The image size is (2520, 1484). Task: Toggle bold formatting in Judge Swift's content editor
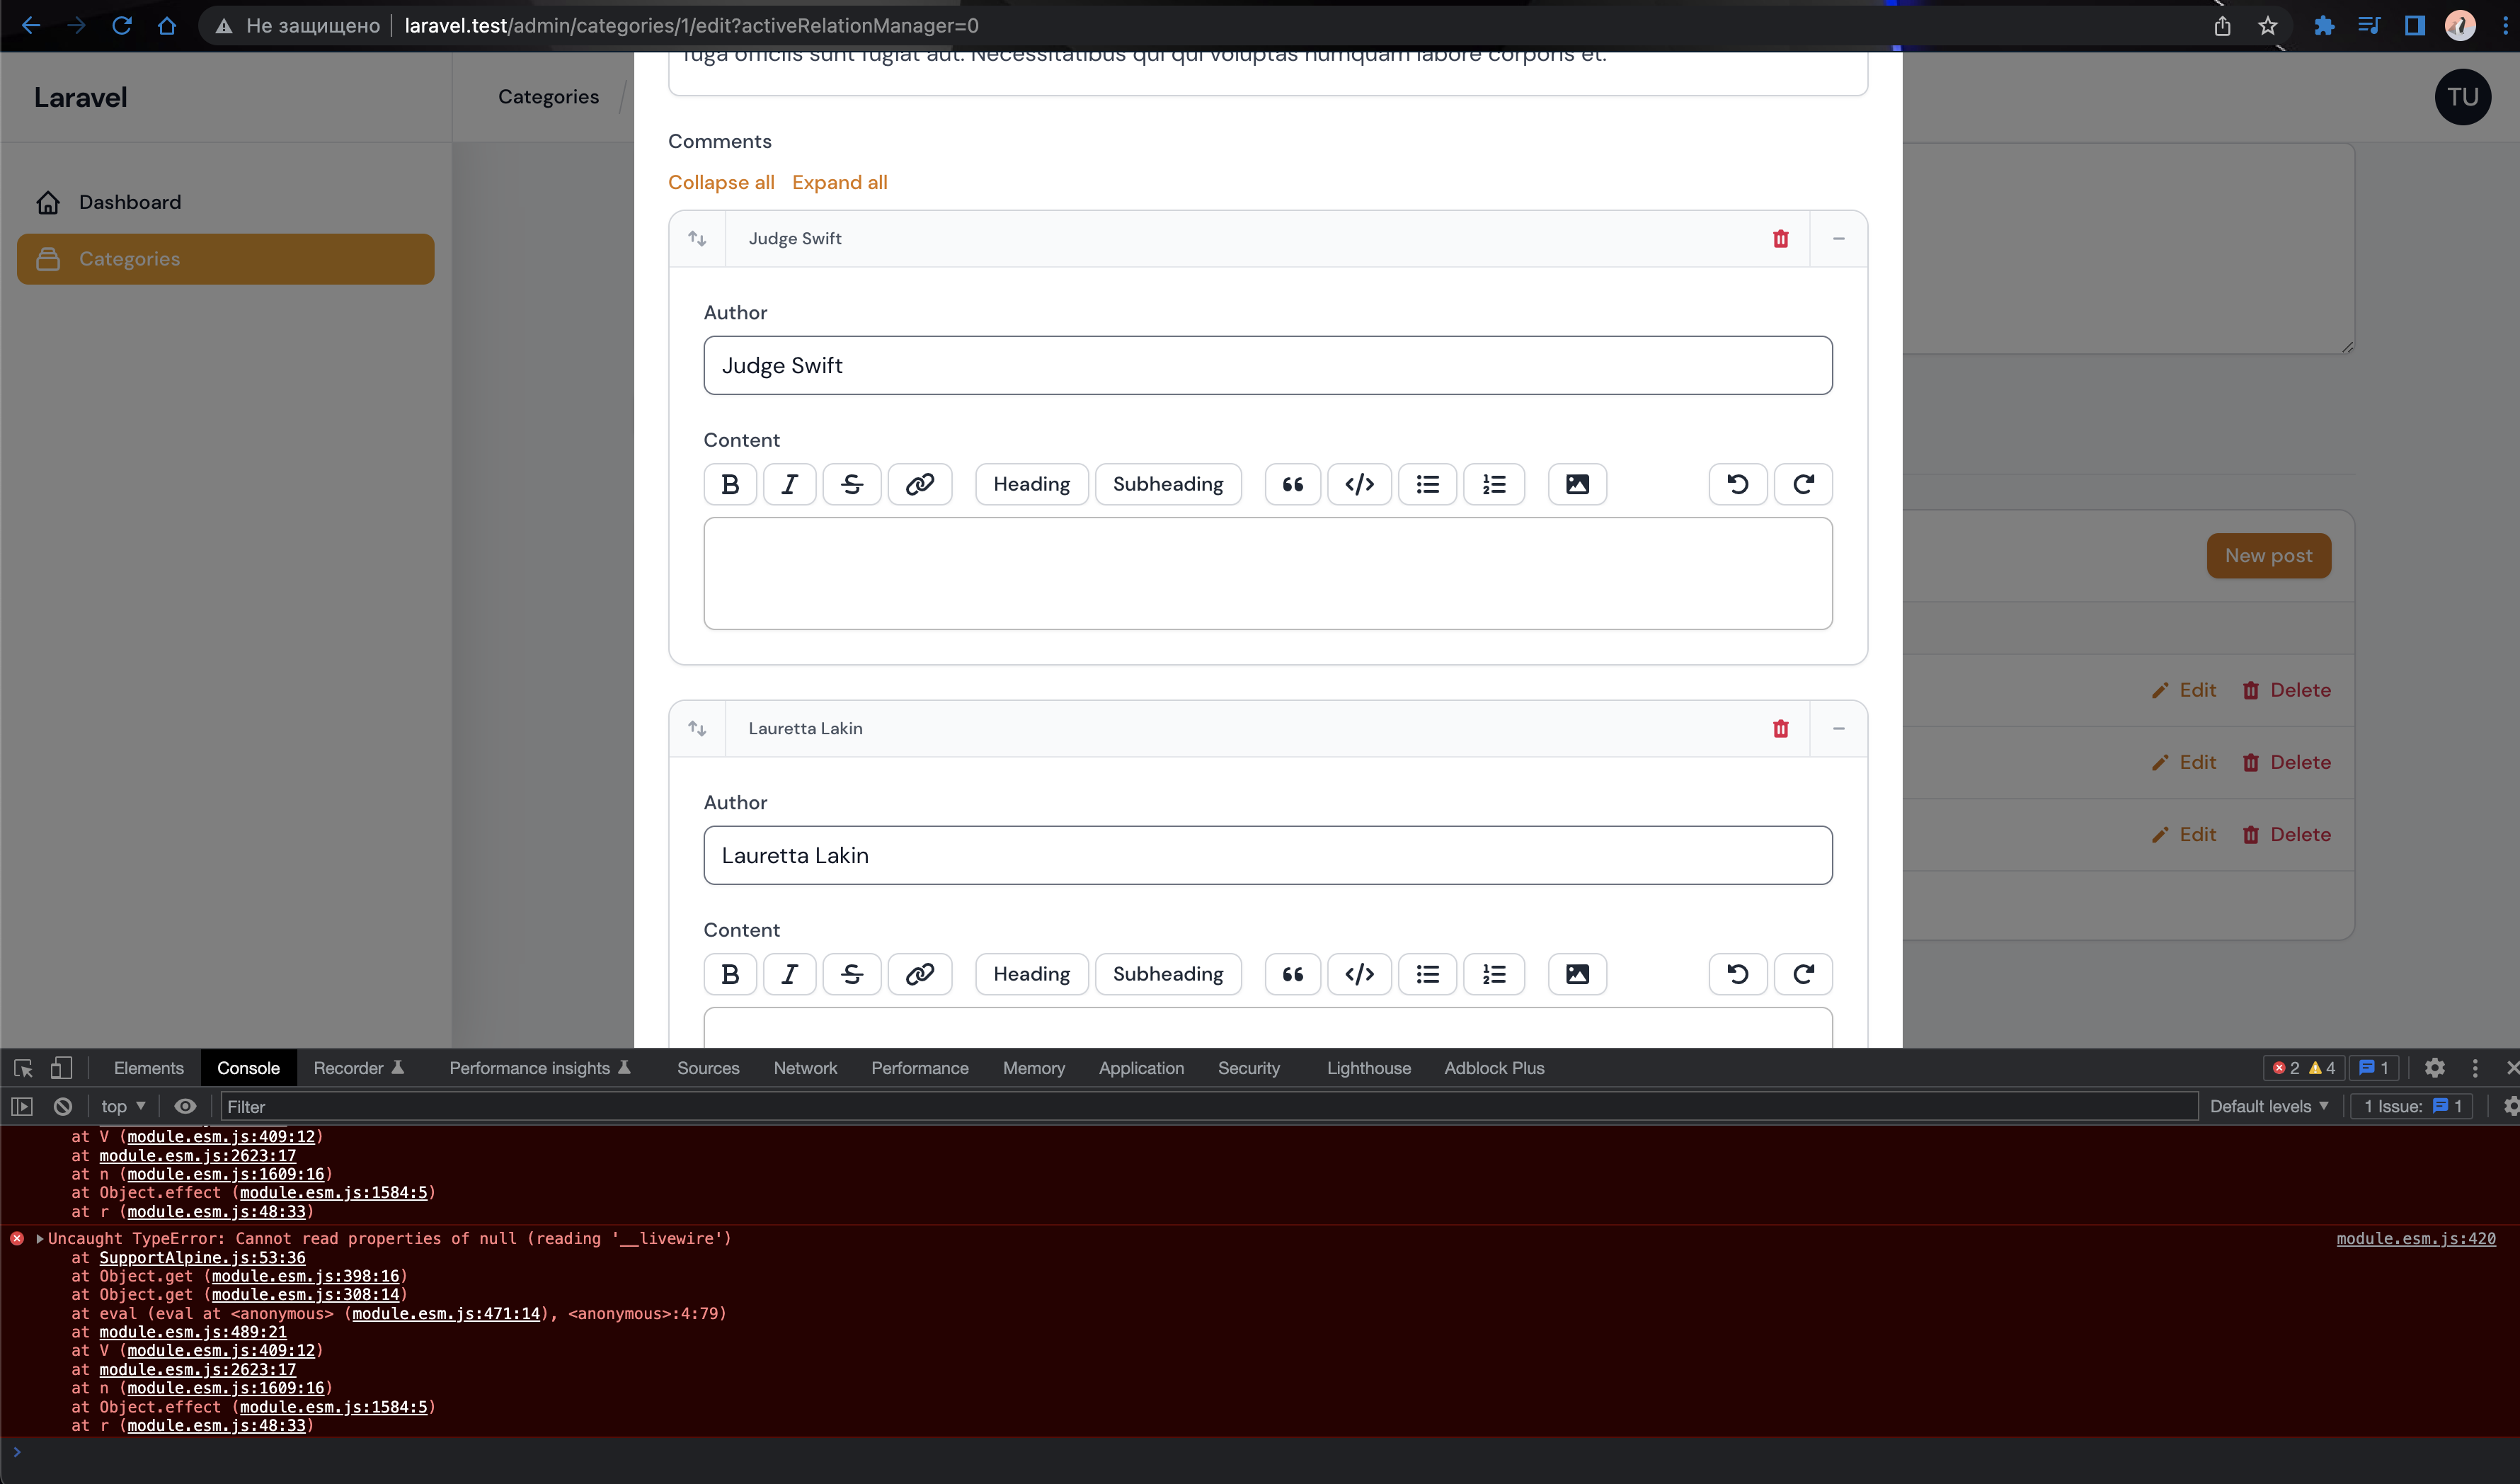[x=730, y=484]
